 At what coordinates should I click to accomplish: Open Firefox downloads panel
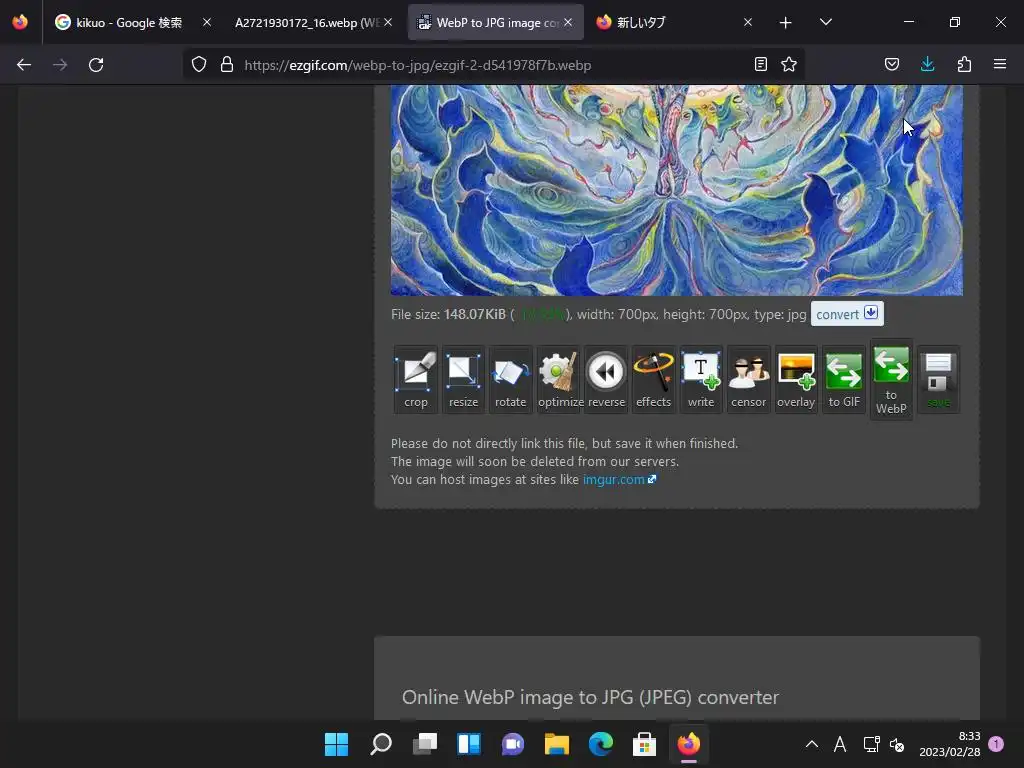coord(927,65)
